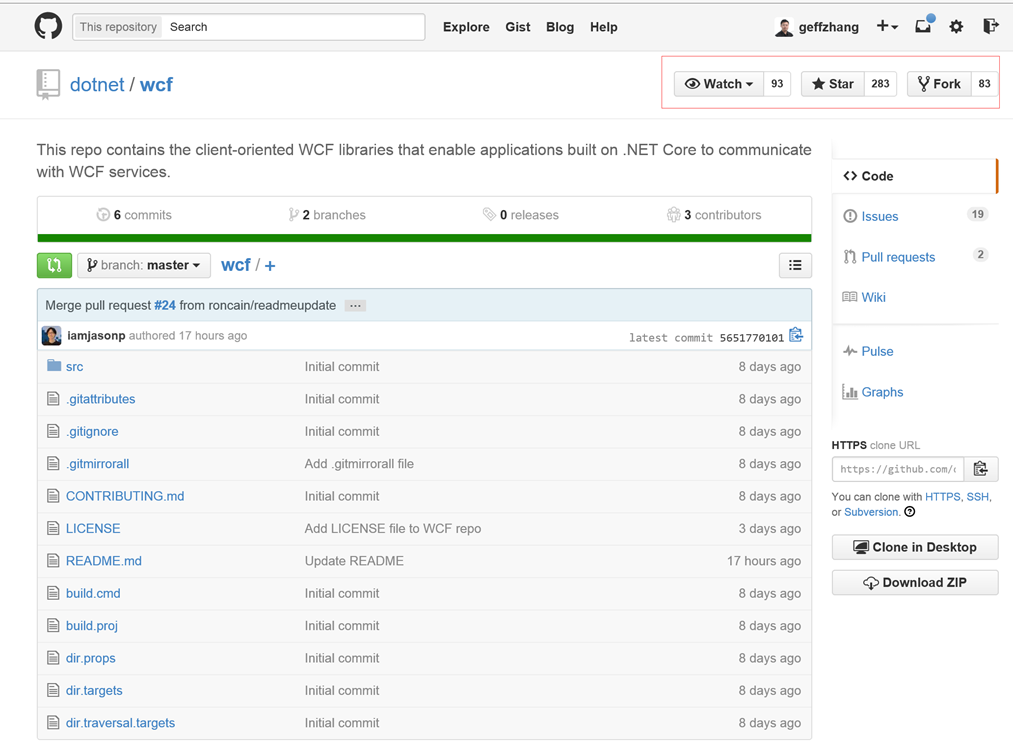Viewport: 1013px width, 742px height.
Task: Open the branch: master dropdown
Action: (x=144, y=265)
